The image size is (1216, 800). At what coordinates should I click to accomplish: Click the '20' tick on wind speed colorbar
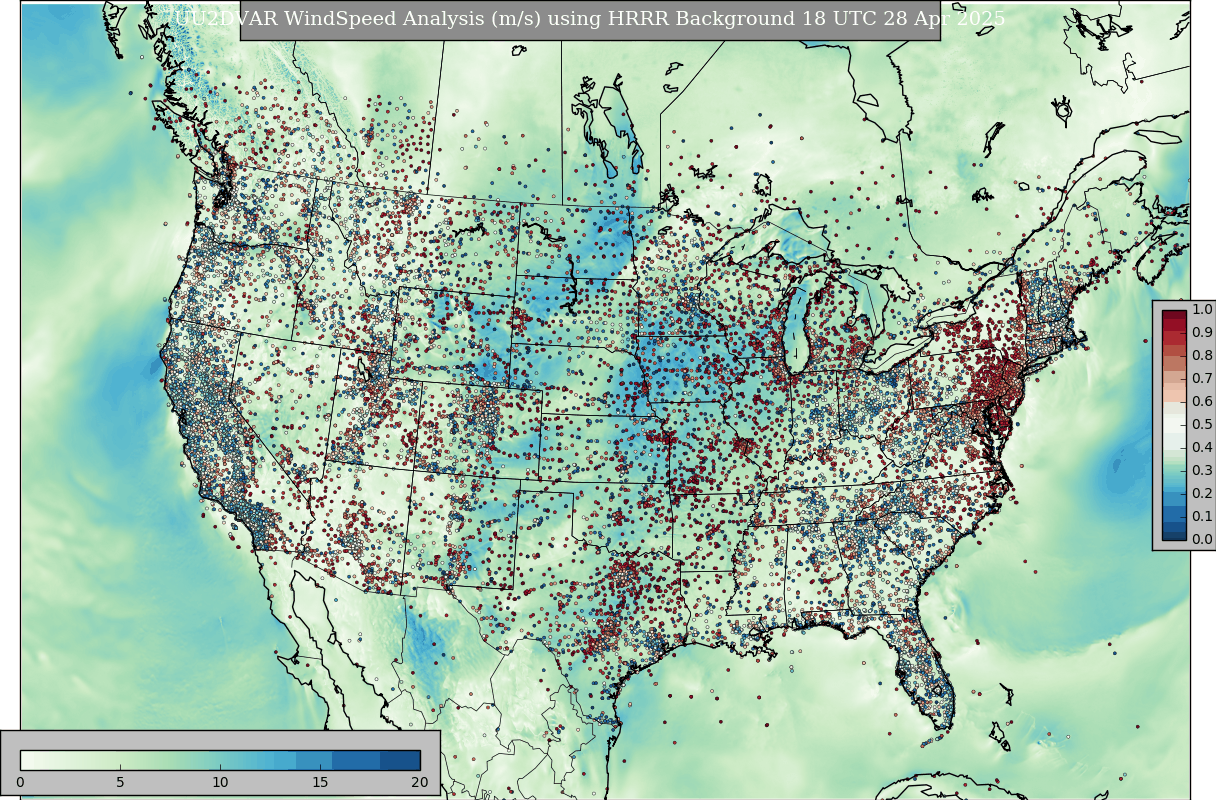tap(419, 782)
